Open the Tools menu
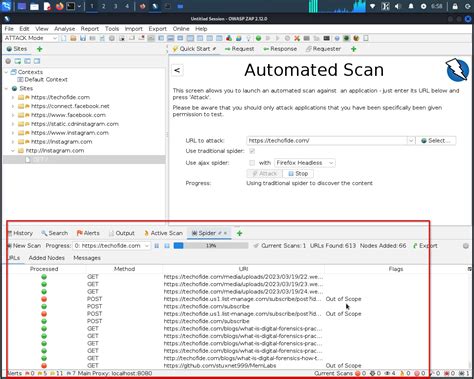The width and height of the screenshot is (474, 379). point(112,29)
